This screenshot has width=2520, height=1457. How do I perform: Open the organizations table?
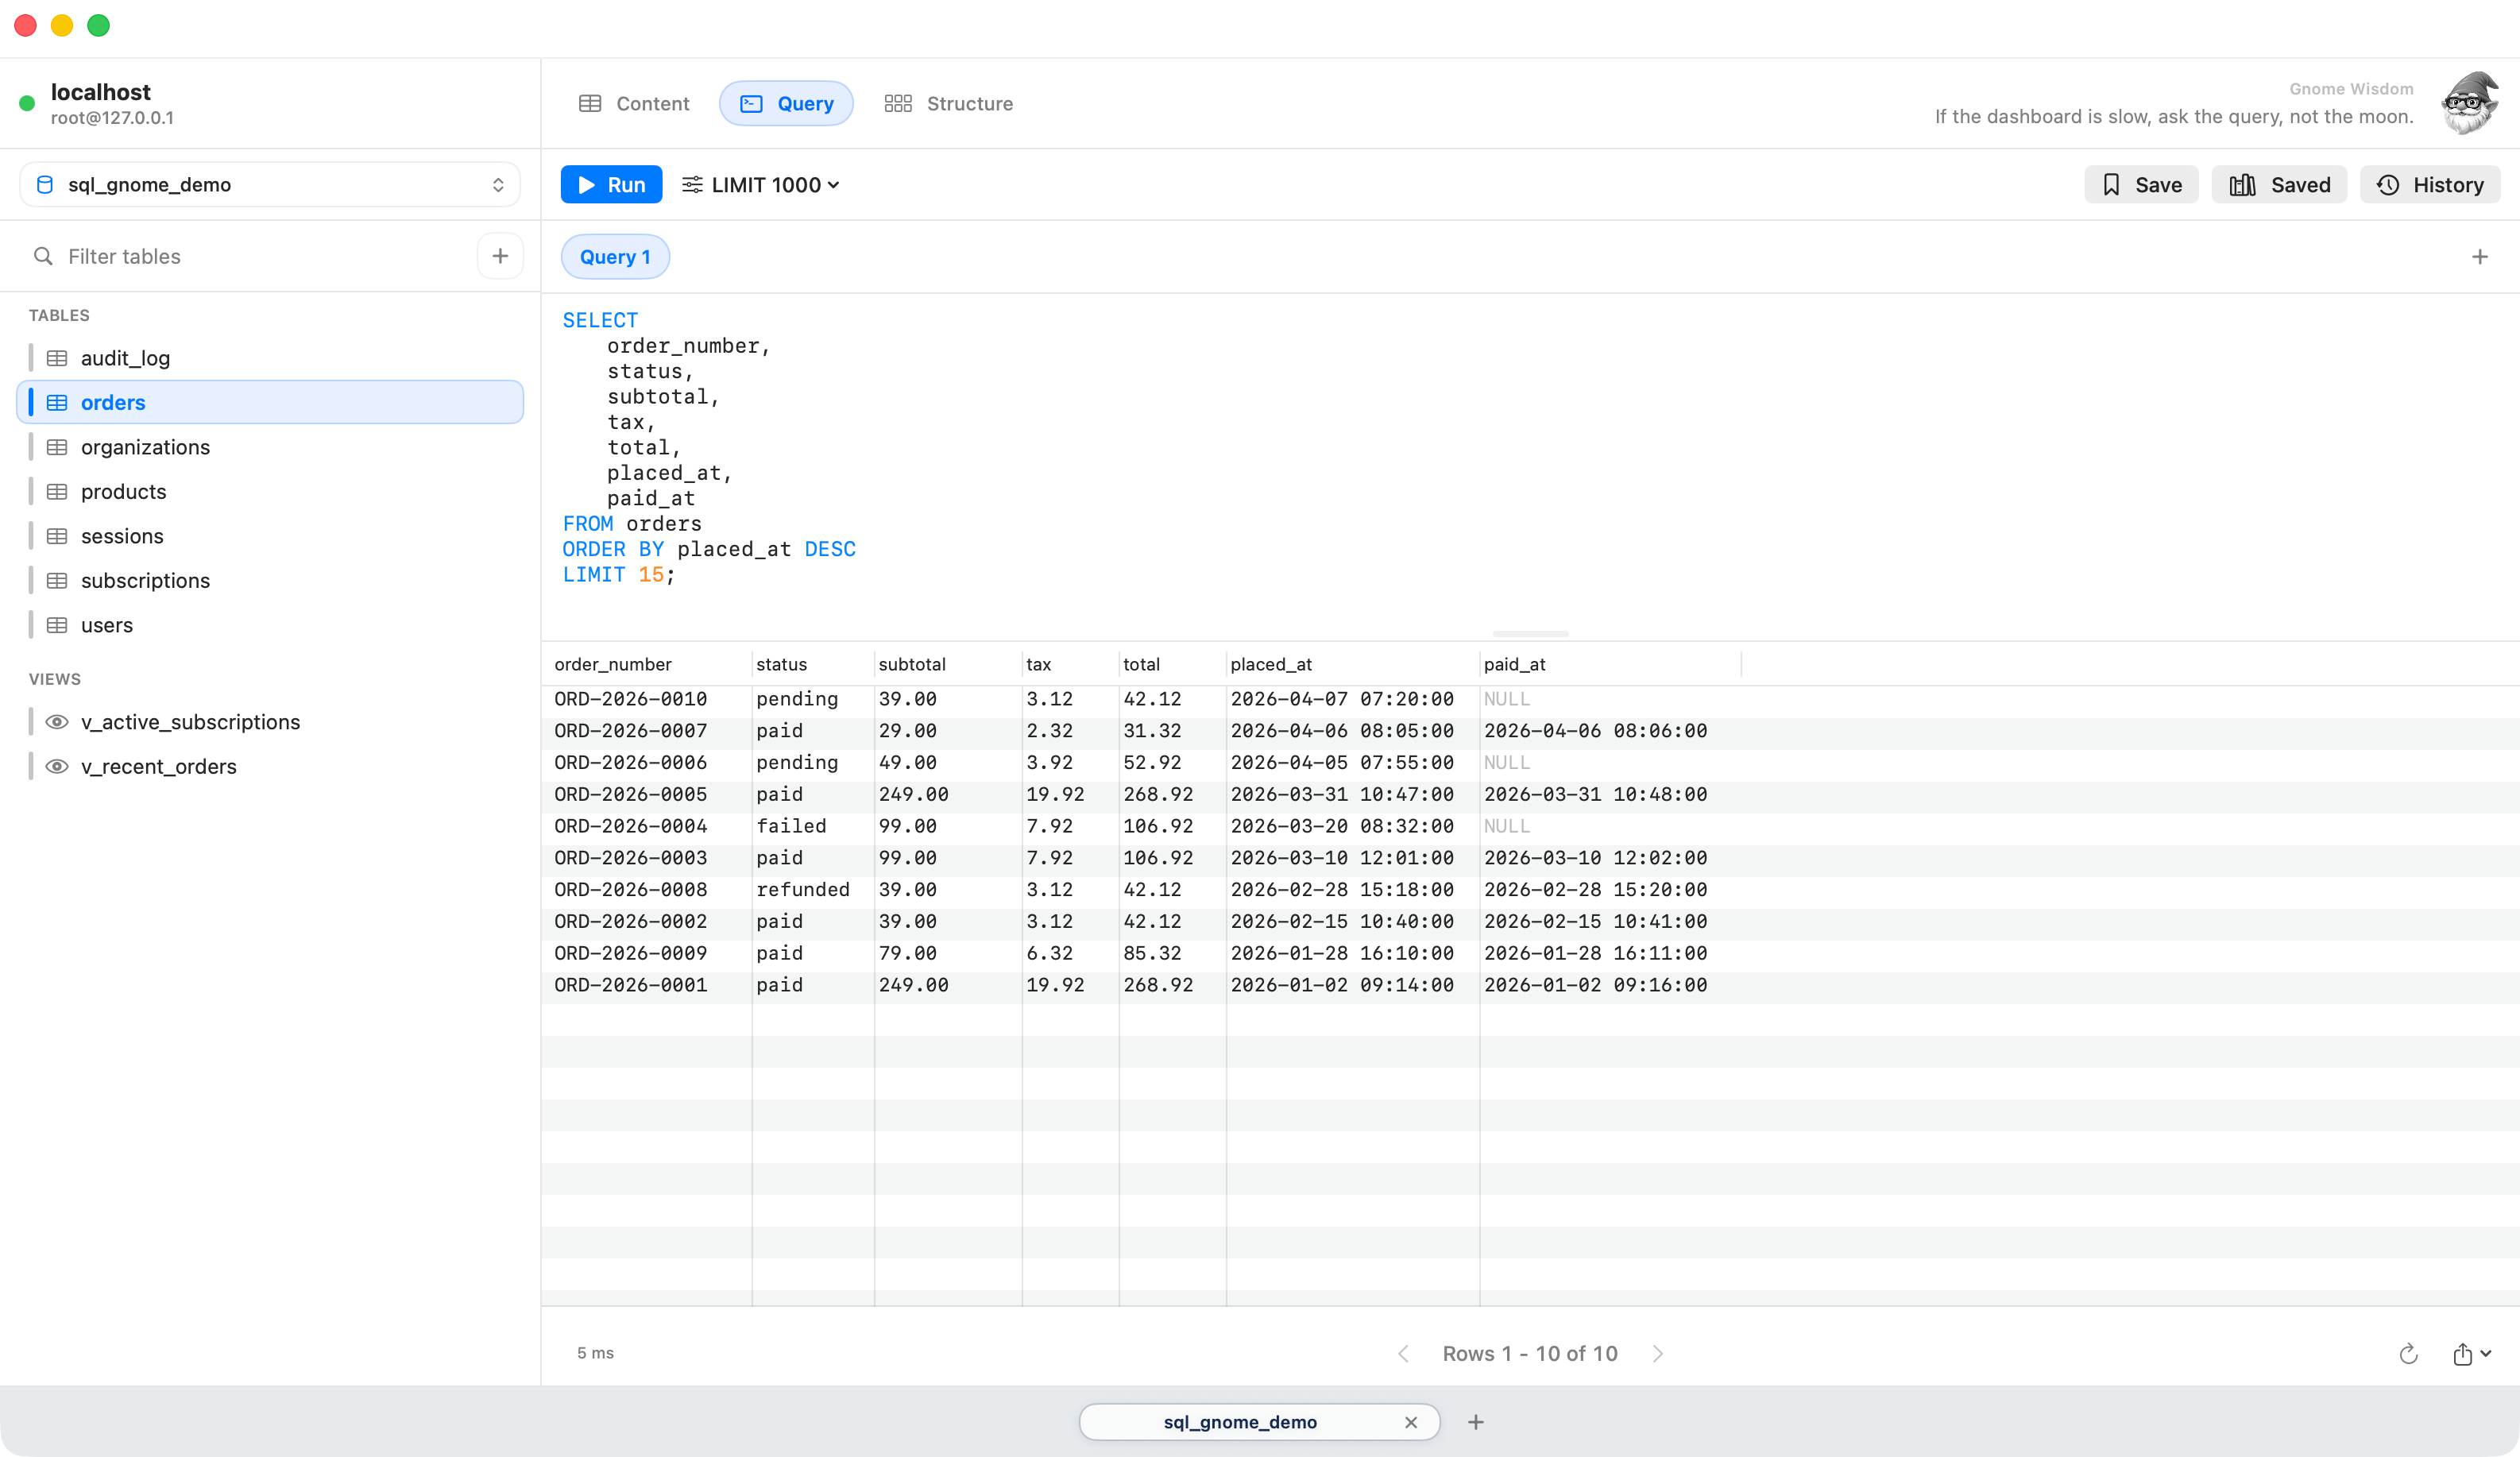(270, 447)
